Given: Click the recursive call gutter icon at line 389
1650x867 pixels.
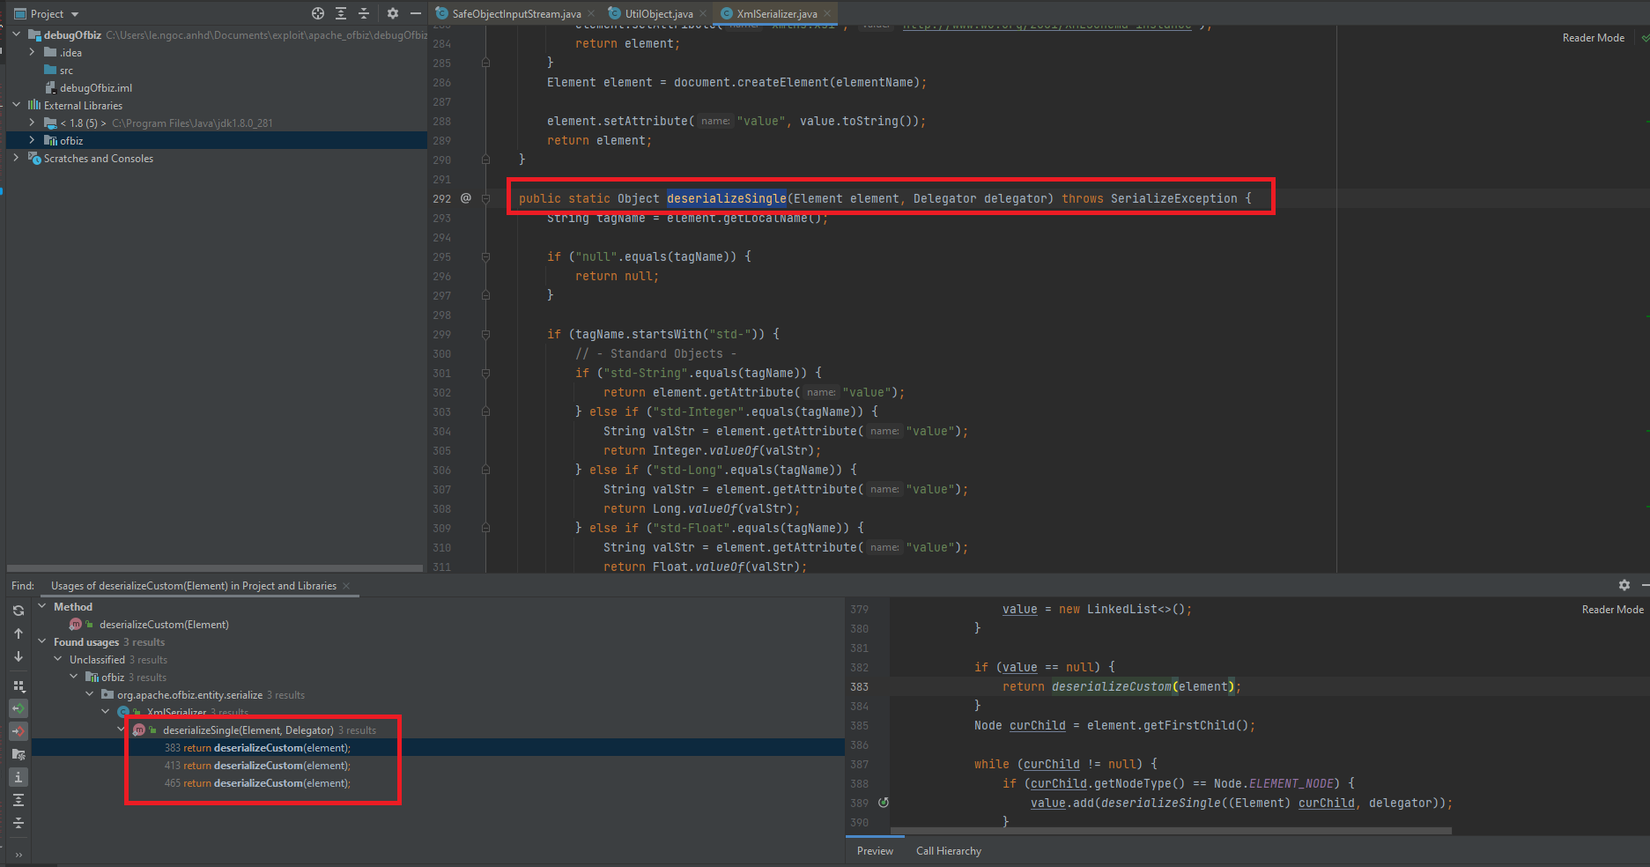Looking at the screenshot, I should (883, 803).
